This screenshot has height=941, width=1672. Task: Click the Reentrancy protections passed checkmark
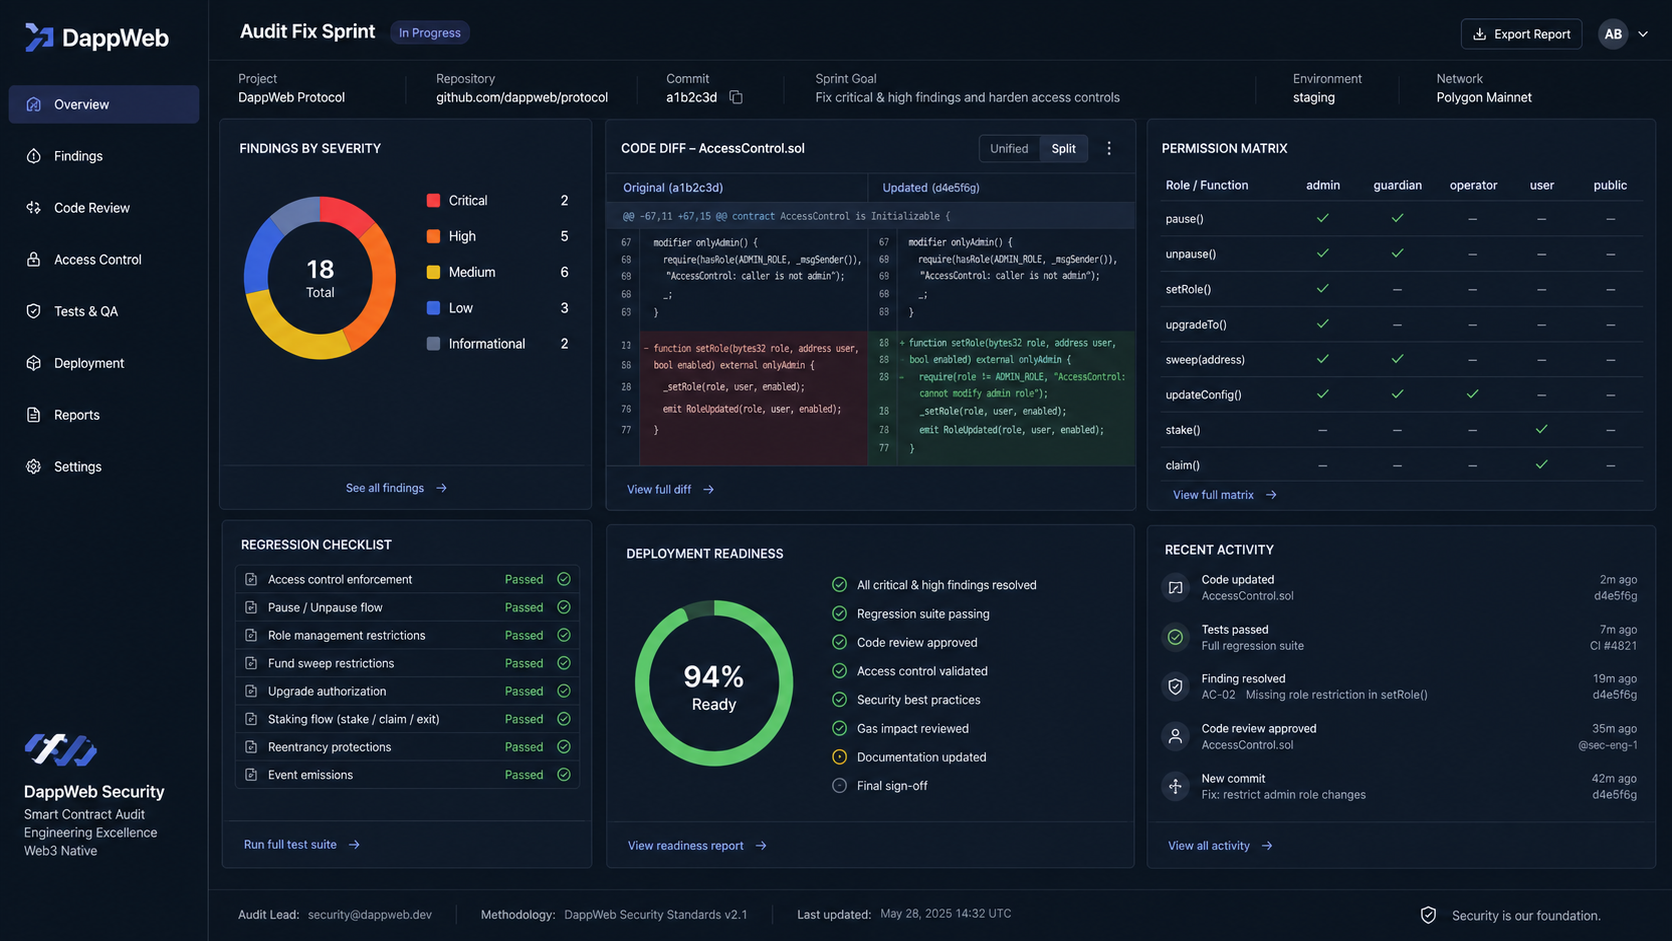click(x=564, y=747)
